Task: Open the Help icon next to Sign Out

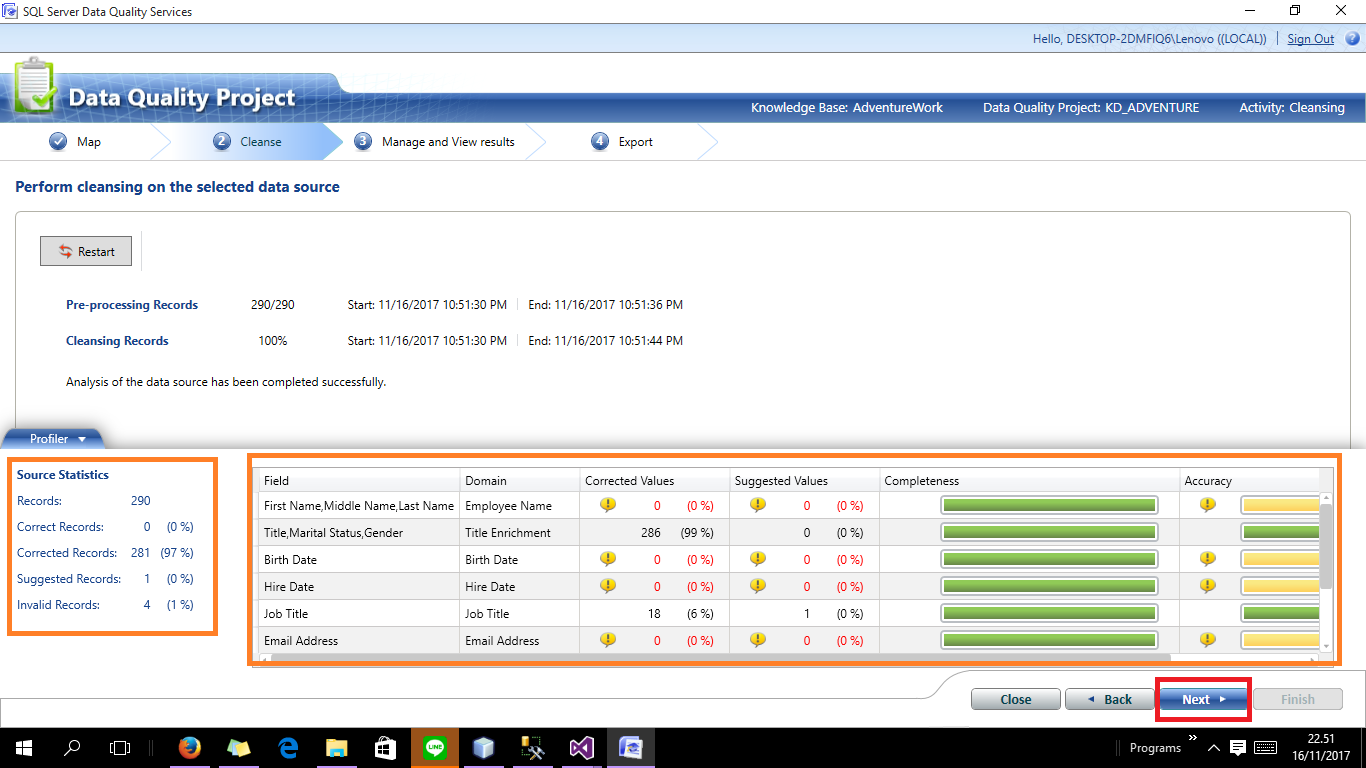Action: [x=1352, y=39]
